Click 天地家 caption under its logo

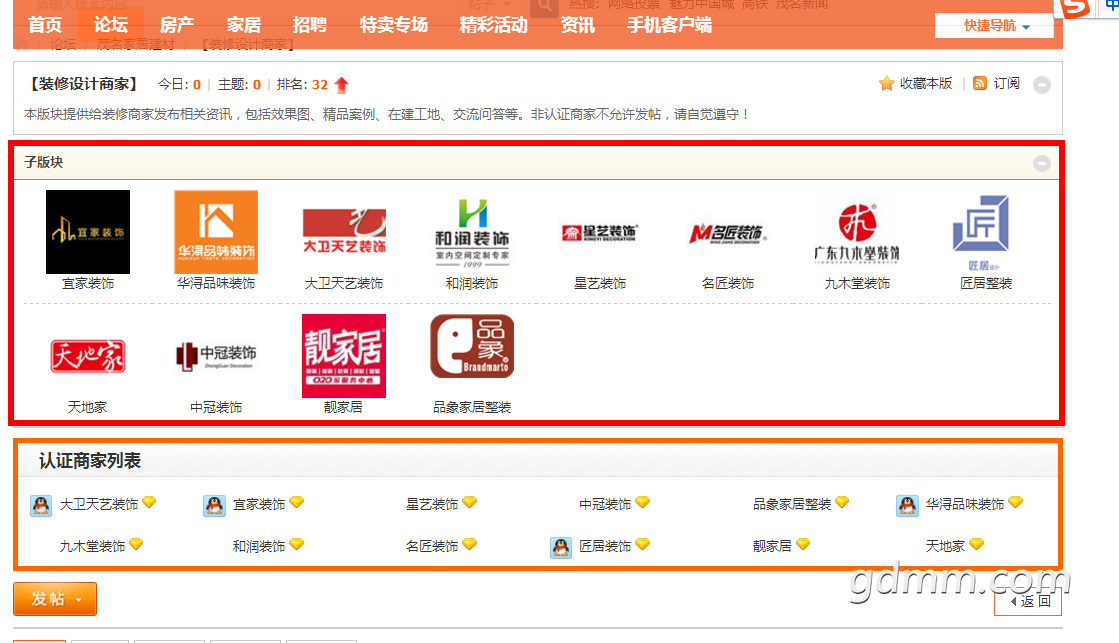pos(88,407)
